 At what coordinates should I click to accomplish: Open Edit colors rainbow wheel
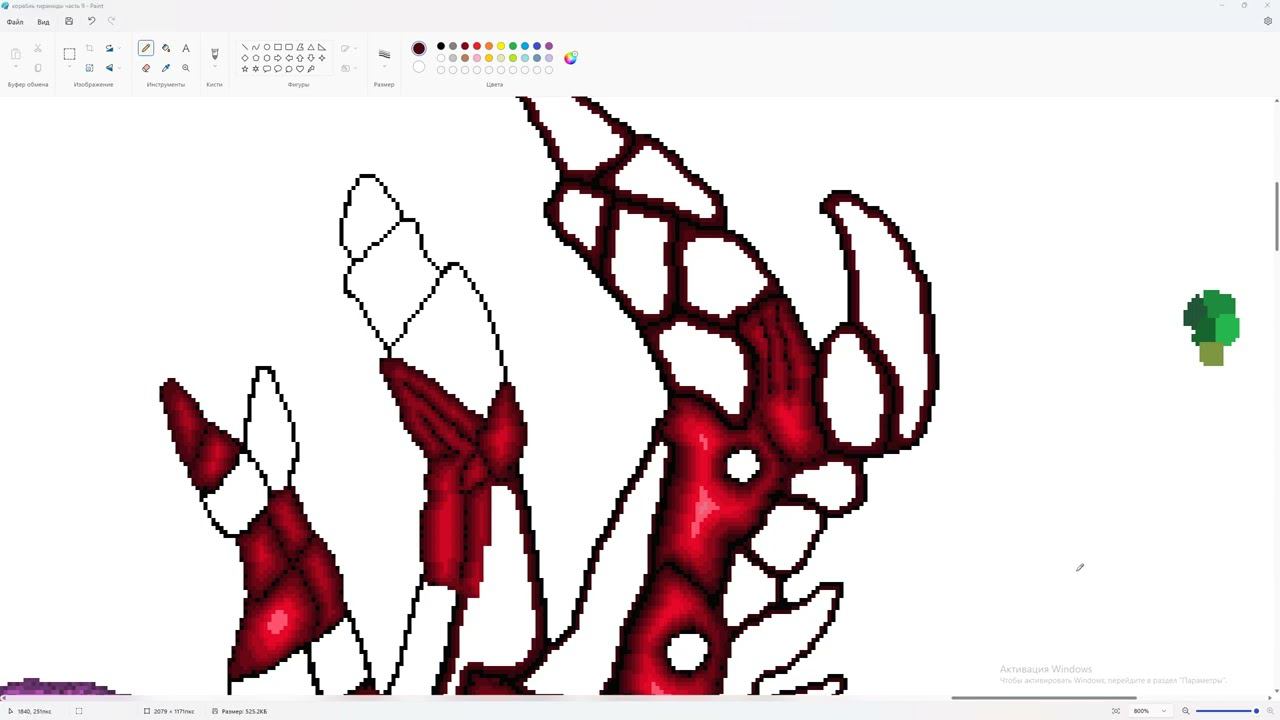570,58
